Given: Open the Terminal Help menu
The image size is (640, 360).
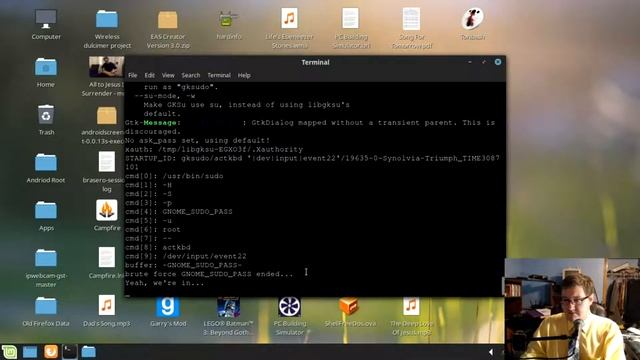Looking at the screenshot, I should [x=244, y=76].
